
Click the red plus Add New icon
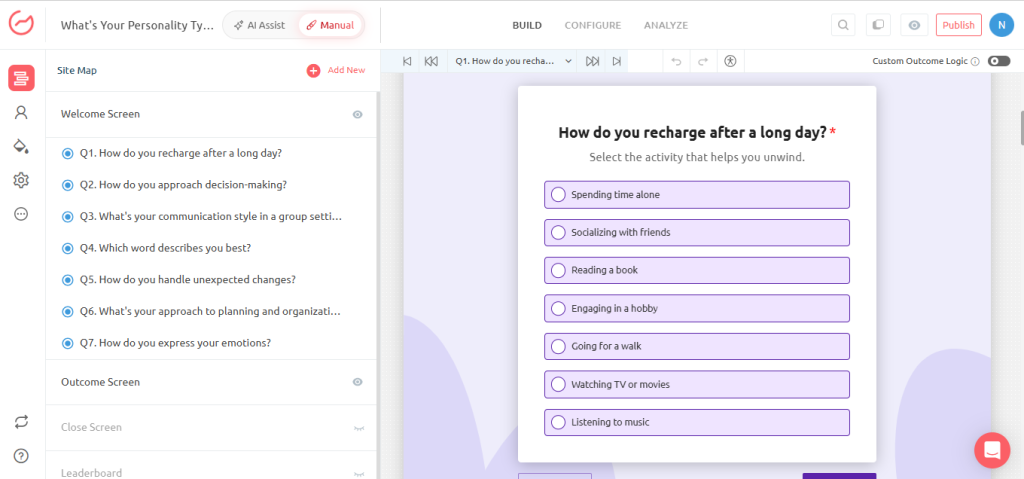tap(313, 71)
